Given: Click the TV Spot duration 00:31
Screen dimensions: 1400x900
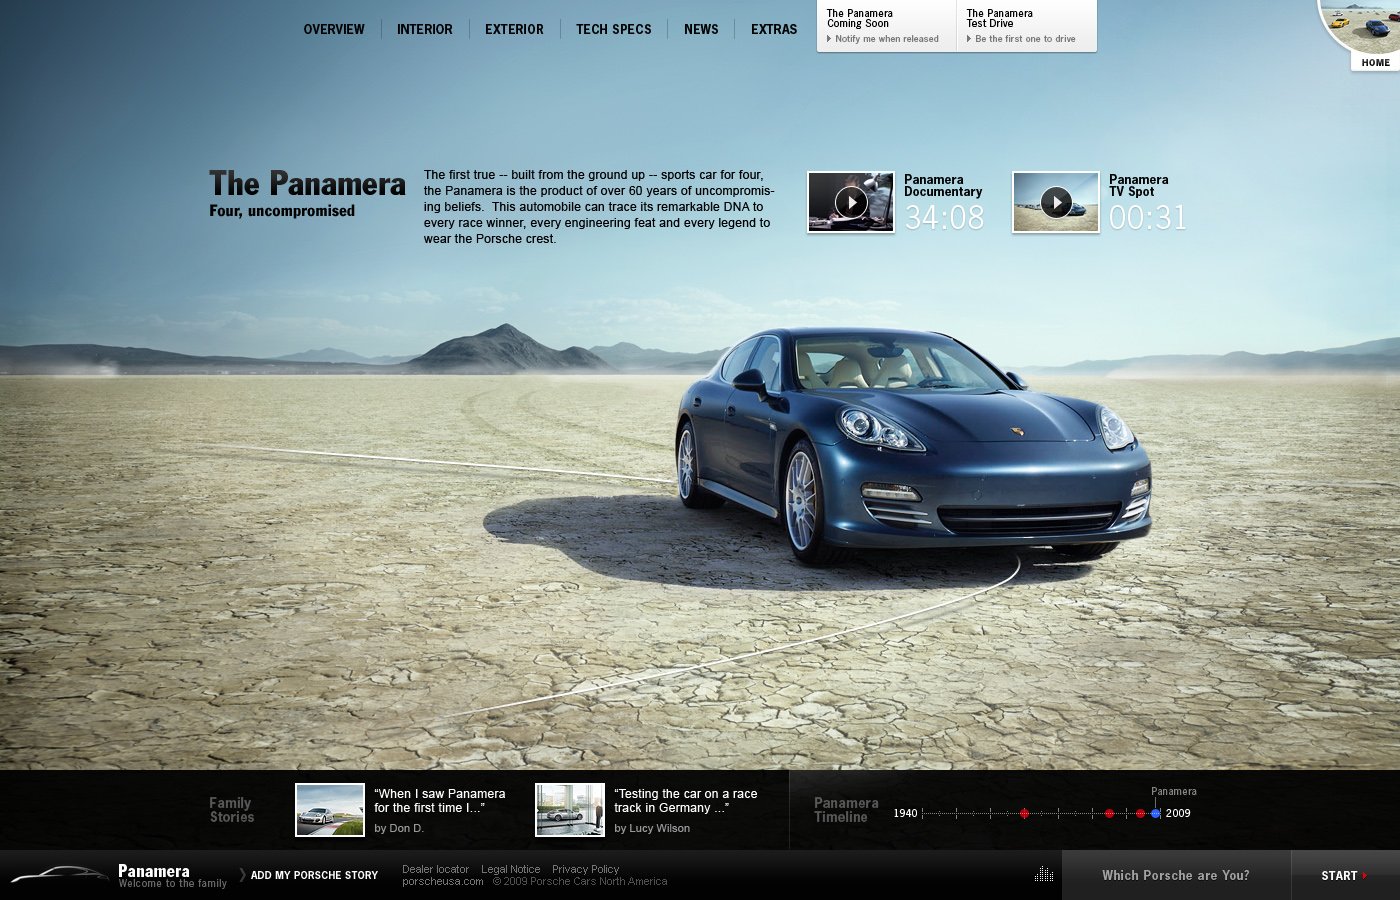Looking at the screenshot, I should pyautogui.click(x=1148, y=218).
